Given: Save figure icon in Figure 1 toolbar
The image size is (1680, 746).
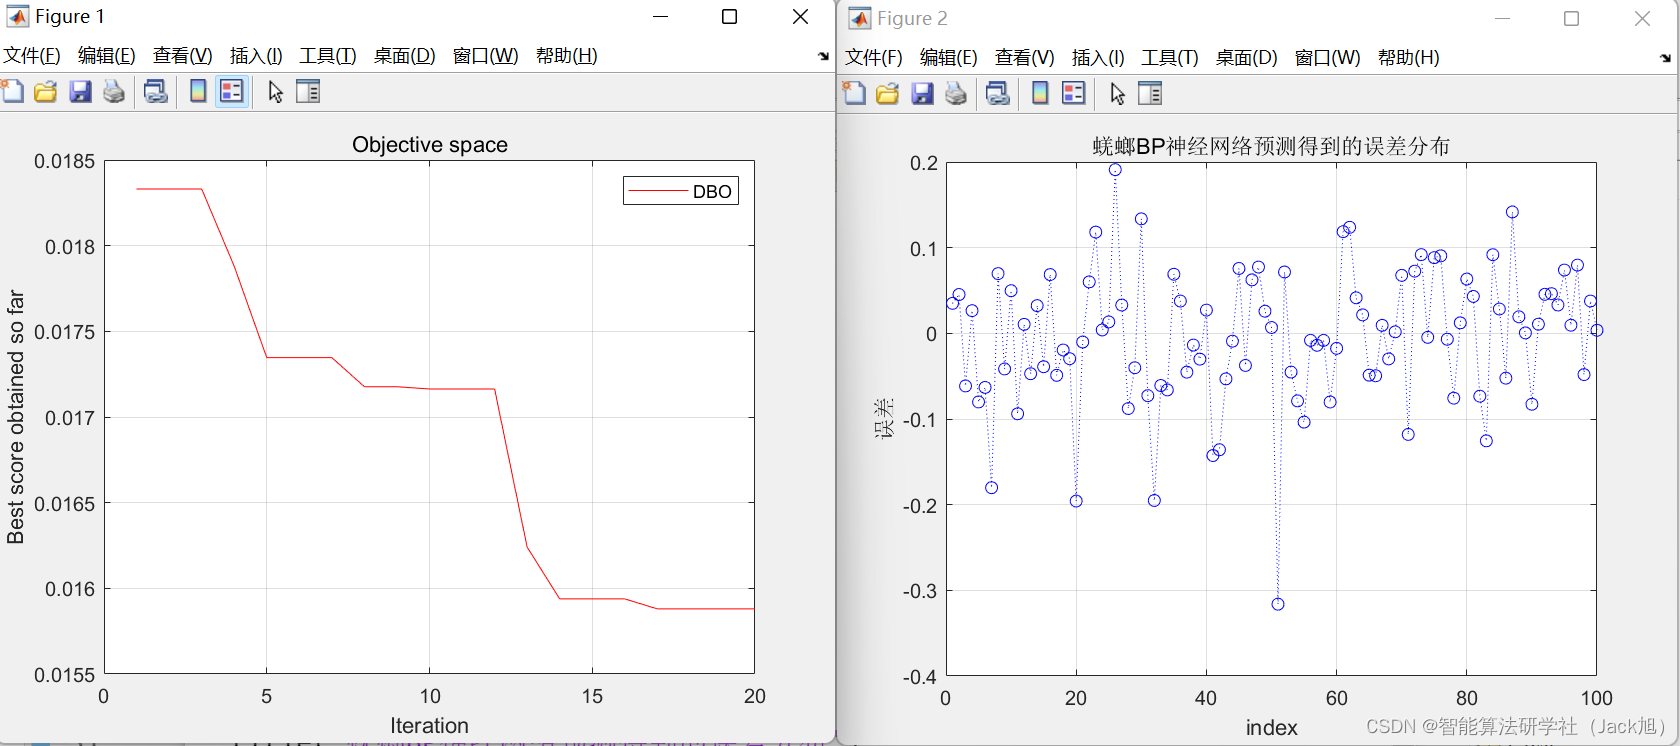Looking at the screenshot, I should coord(80,92).
